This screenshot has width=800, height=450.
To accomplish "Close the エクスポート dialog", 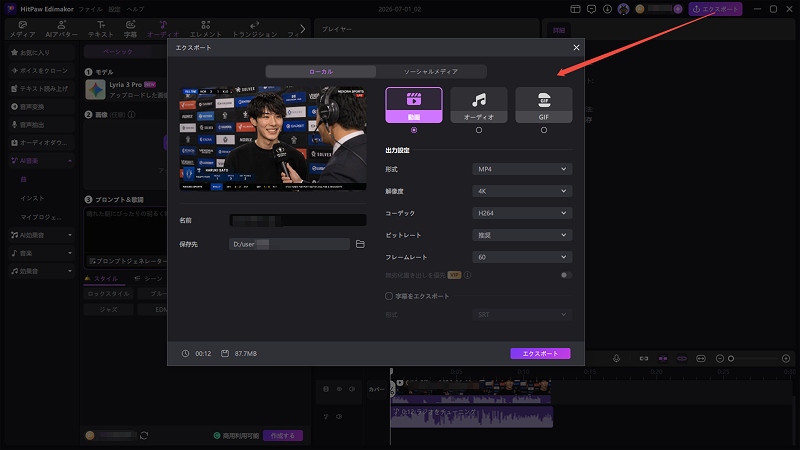I will point(576,47).
